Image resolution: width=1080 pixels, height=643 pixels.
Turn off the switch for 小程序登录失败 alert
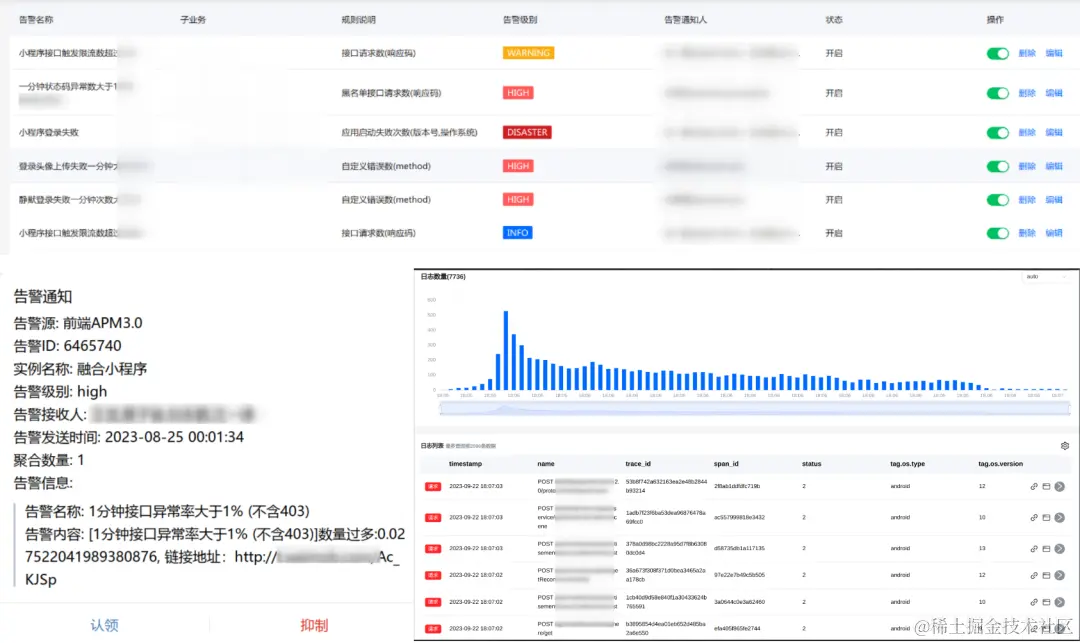[x=997, y=131]
